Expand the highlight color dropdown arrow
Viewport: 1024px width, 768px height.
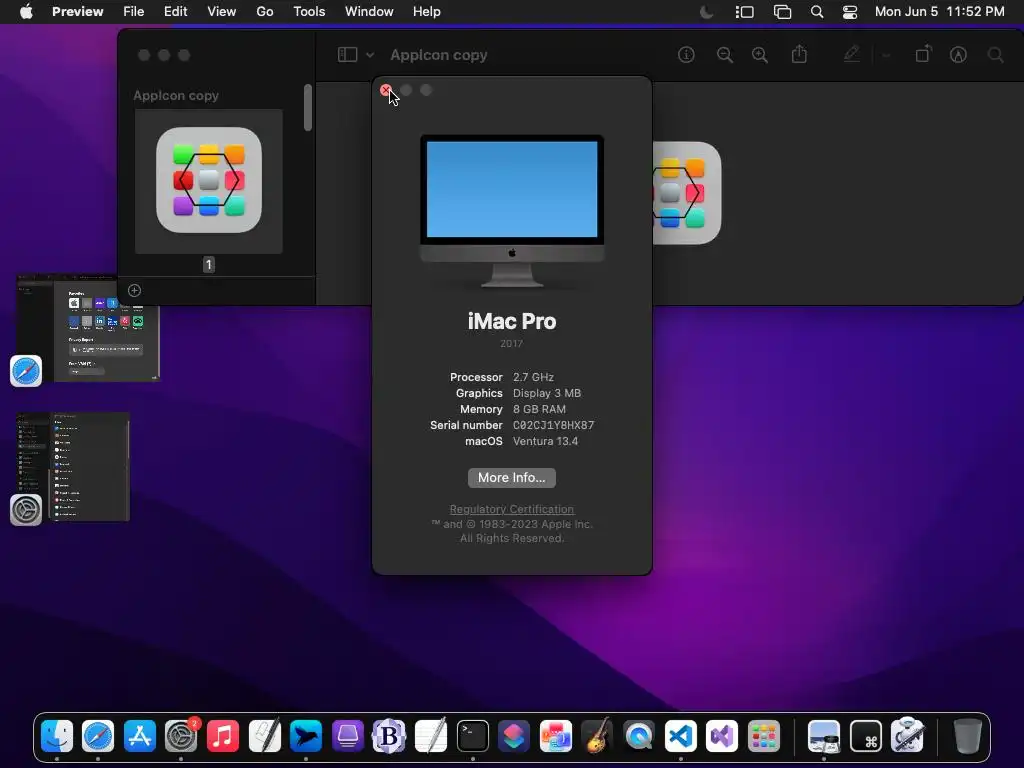[x=886, y=56]
